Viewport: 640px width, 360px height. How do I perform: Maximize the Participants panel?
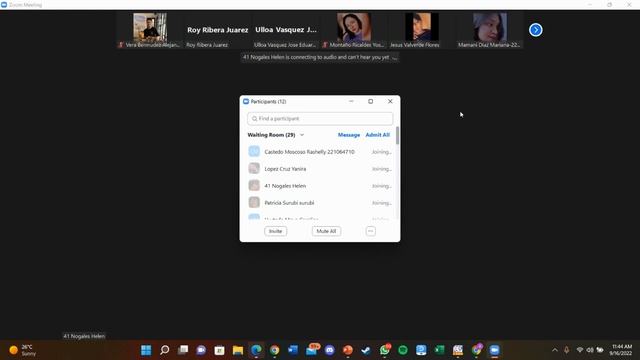click(371, 101)
